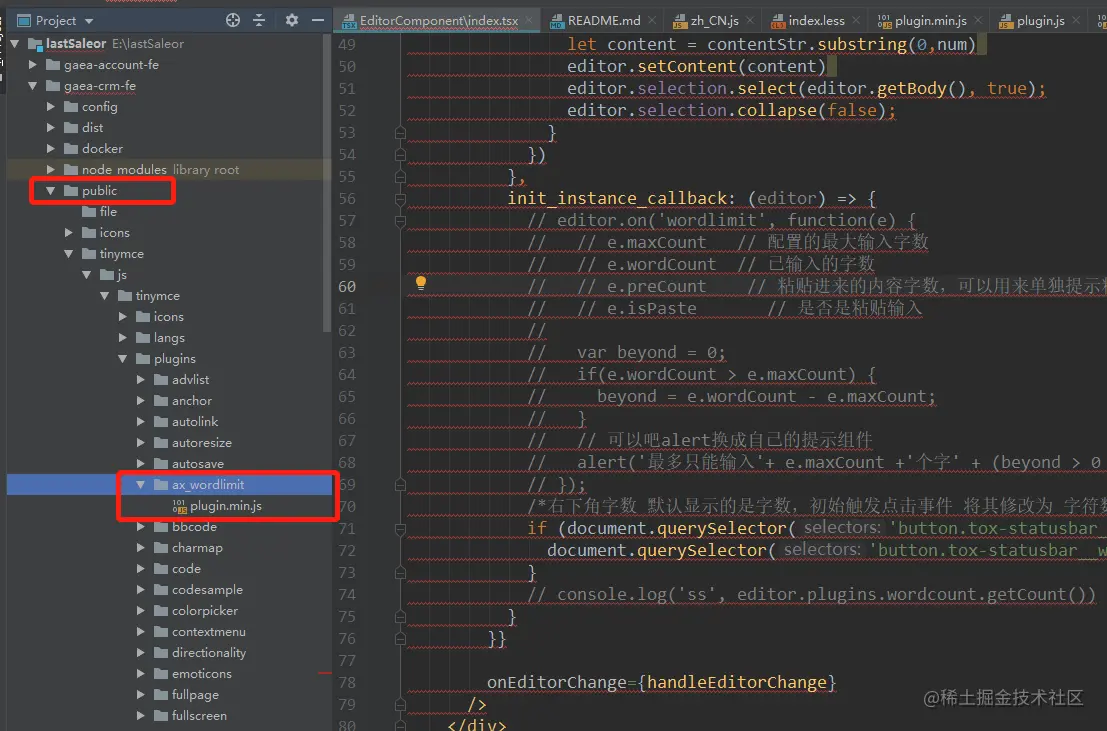Close the zh_CN.js tab
1107x731 pixels.
750,20
